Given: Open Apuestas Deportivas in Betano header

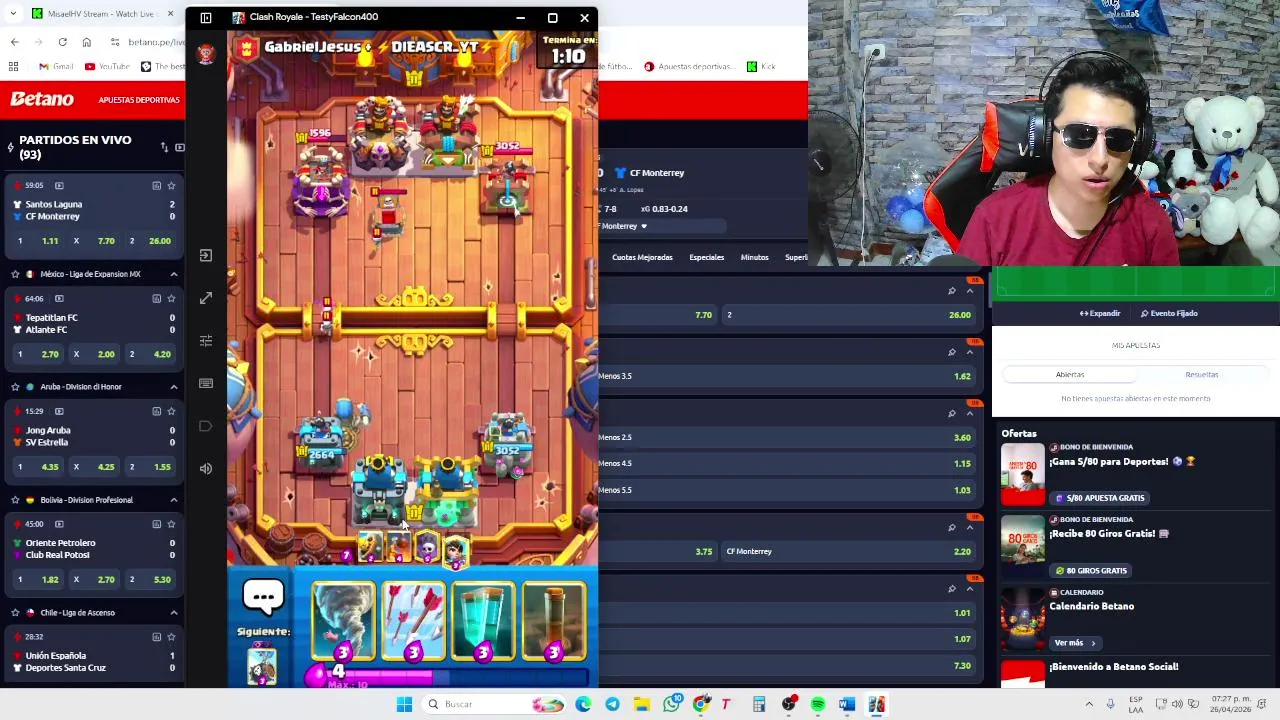Looking at the screenshot, I should (x=139, y=100).
